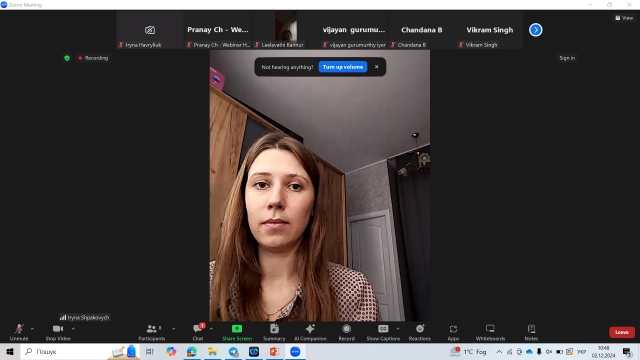
Task: Open Zoom Apps
Action: tap(453, 332)
